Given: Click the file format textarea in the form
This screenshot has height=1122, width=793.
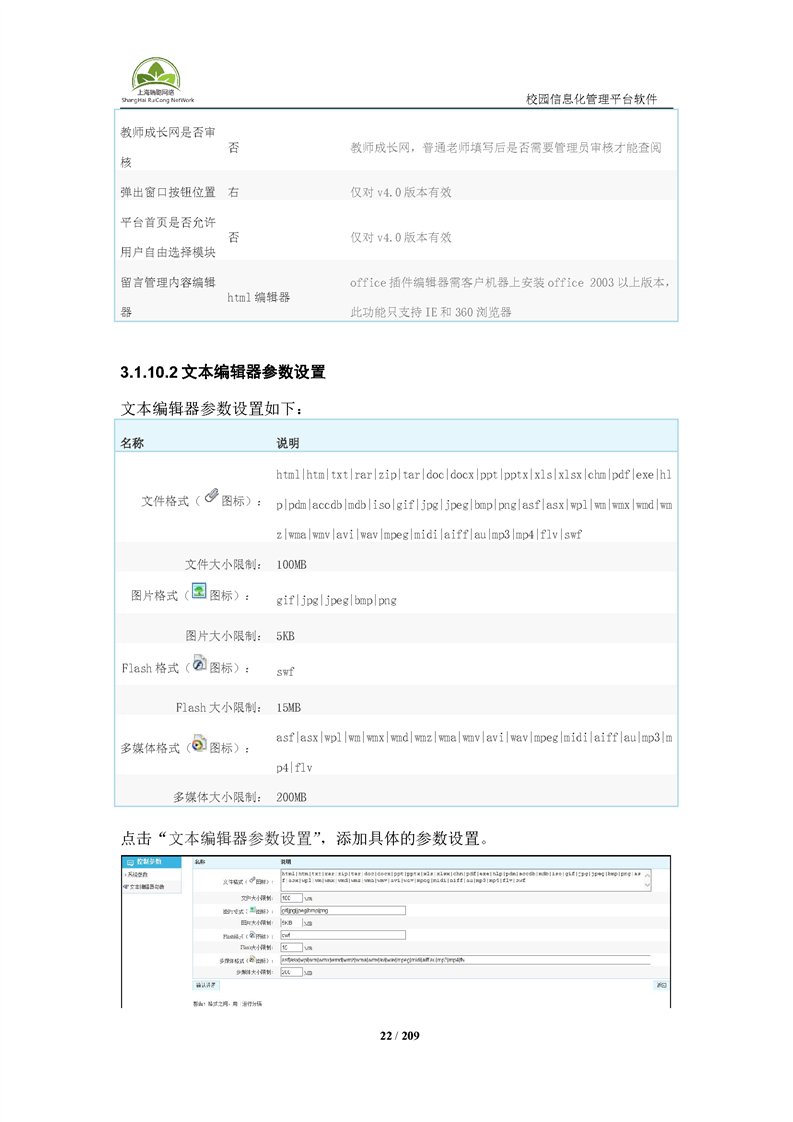Looking at the screenshot, I should click(x=466, y=879).
